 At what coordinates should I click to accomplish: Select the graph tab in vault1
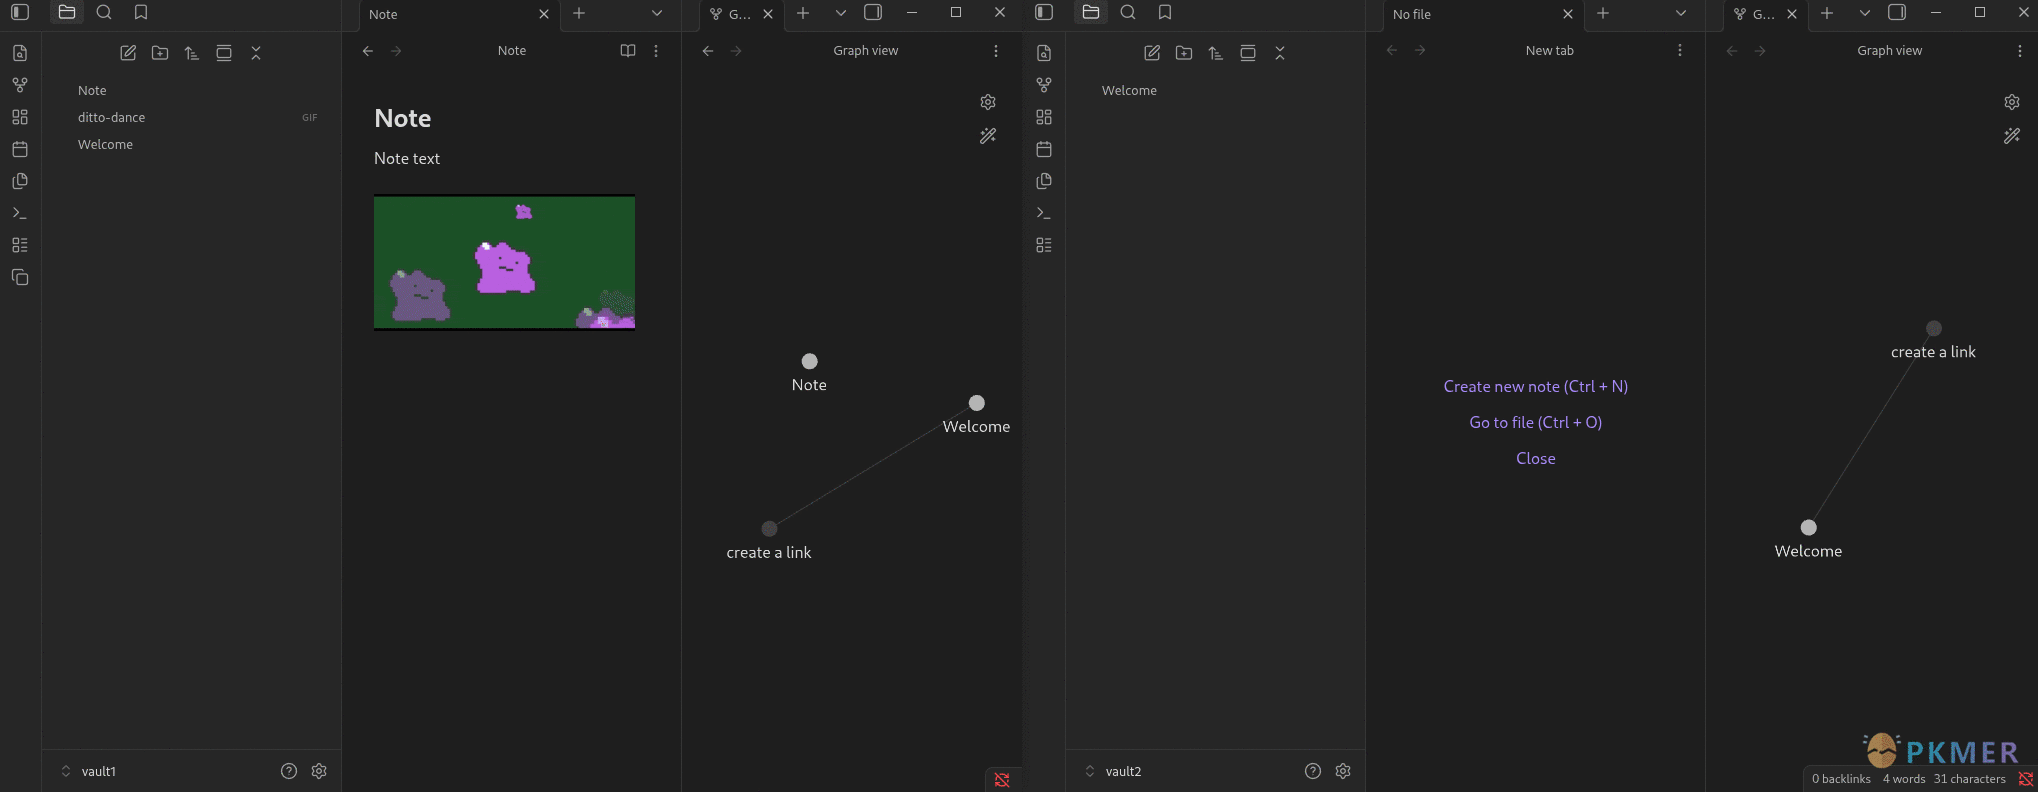click(740, 15)
